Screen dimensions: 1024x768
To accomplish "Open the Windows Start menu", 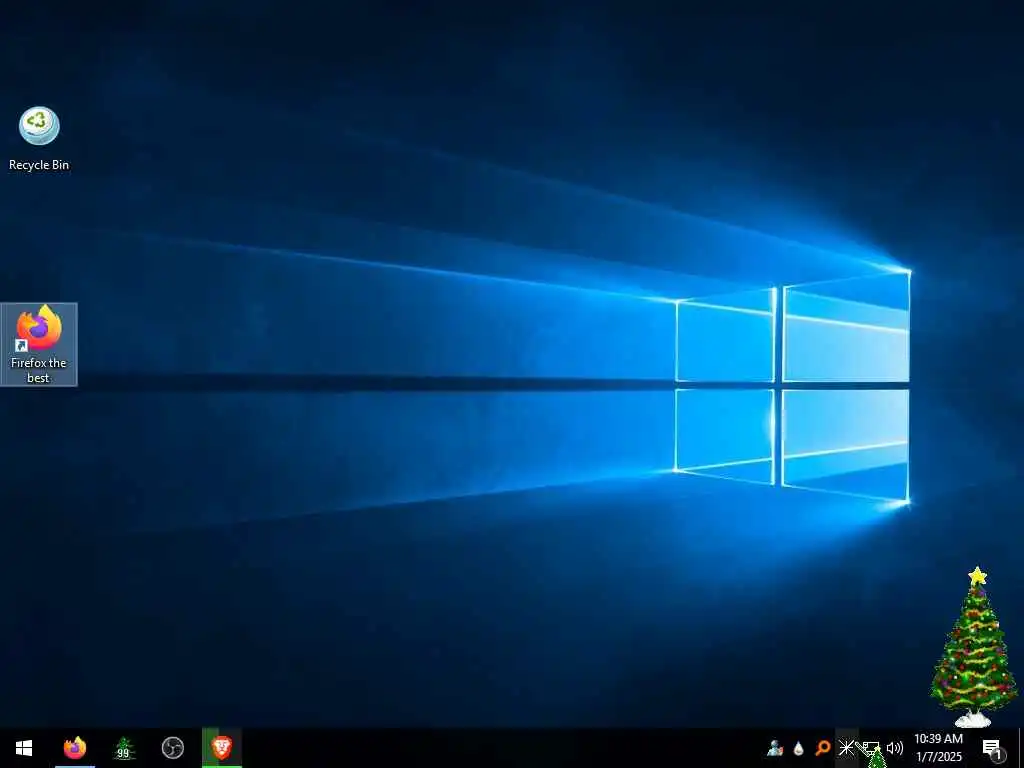I will (x=24, y=748).
